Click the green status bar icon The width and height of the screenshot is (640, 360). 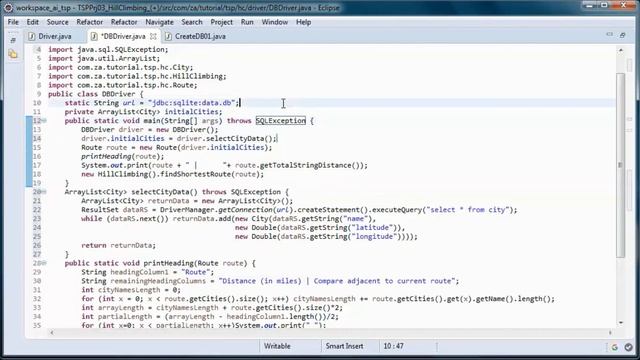pos(615,347)
